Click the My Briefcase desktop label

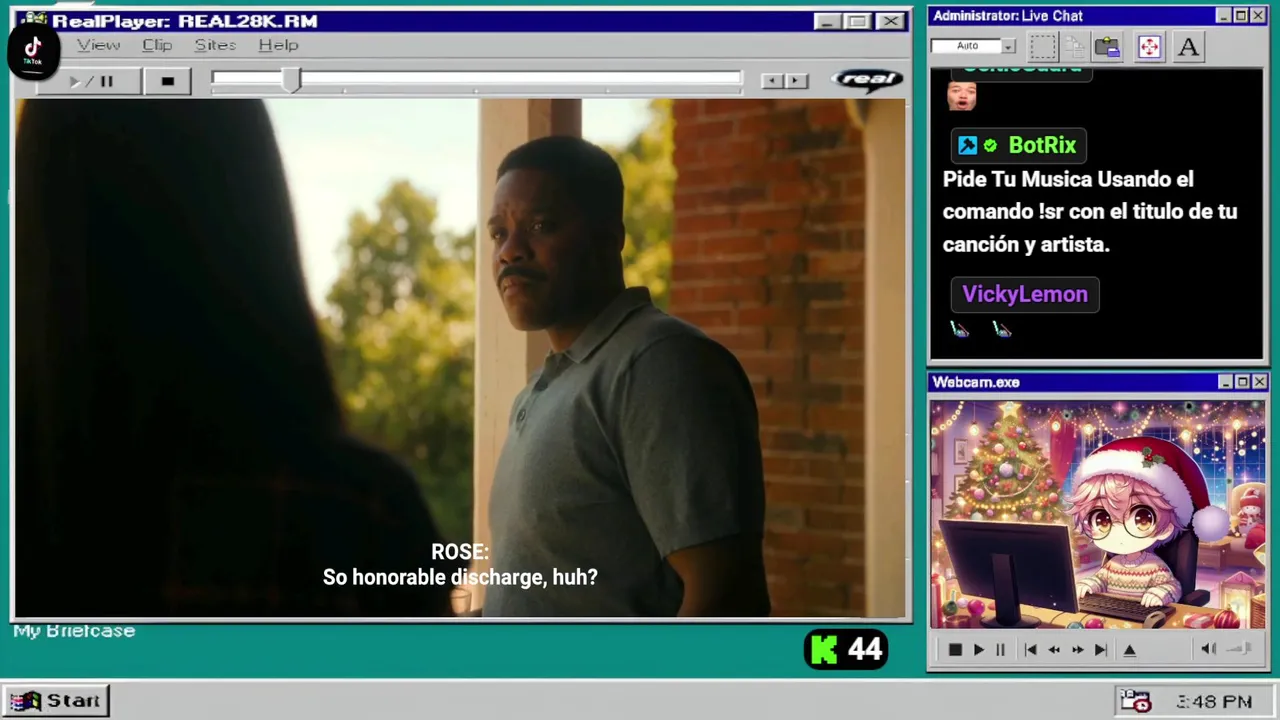point(74,631)
